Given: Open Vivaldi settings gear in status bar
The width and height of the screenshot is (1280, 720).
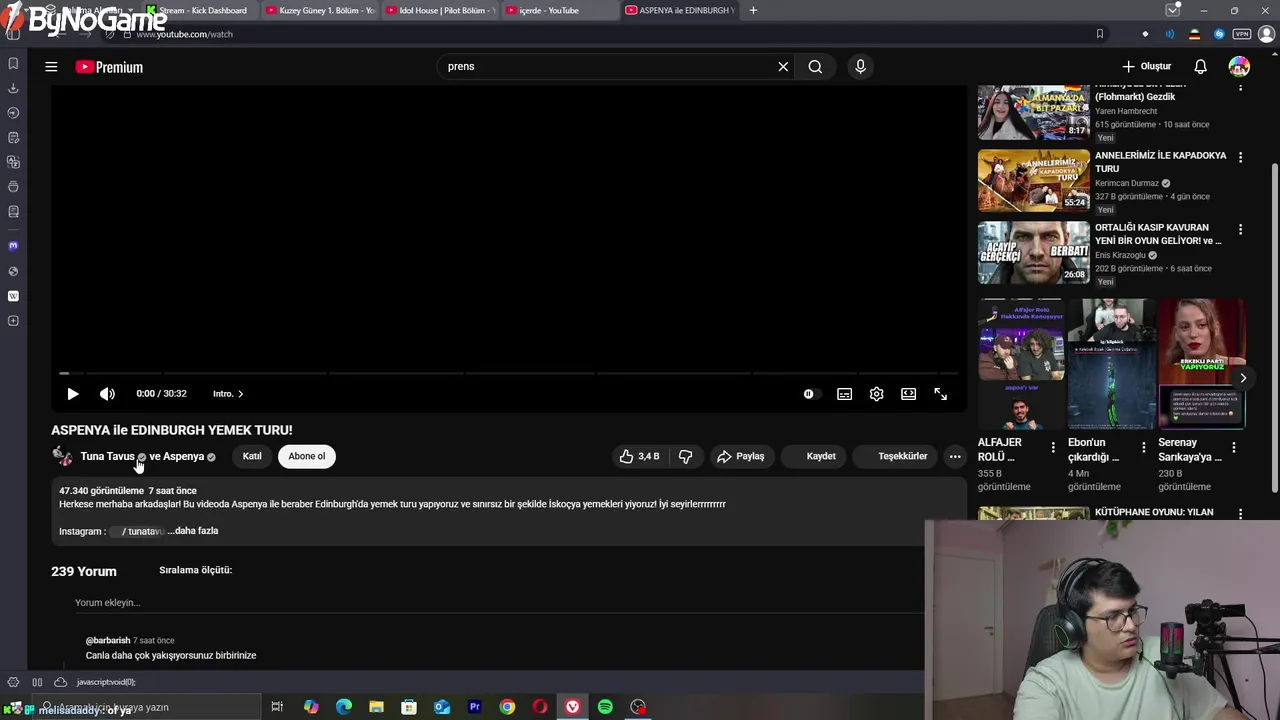Looking at the screenshot, I should click(x=13, y=682).
